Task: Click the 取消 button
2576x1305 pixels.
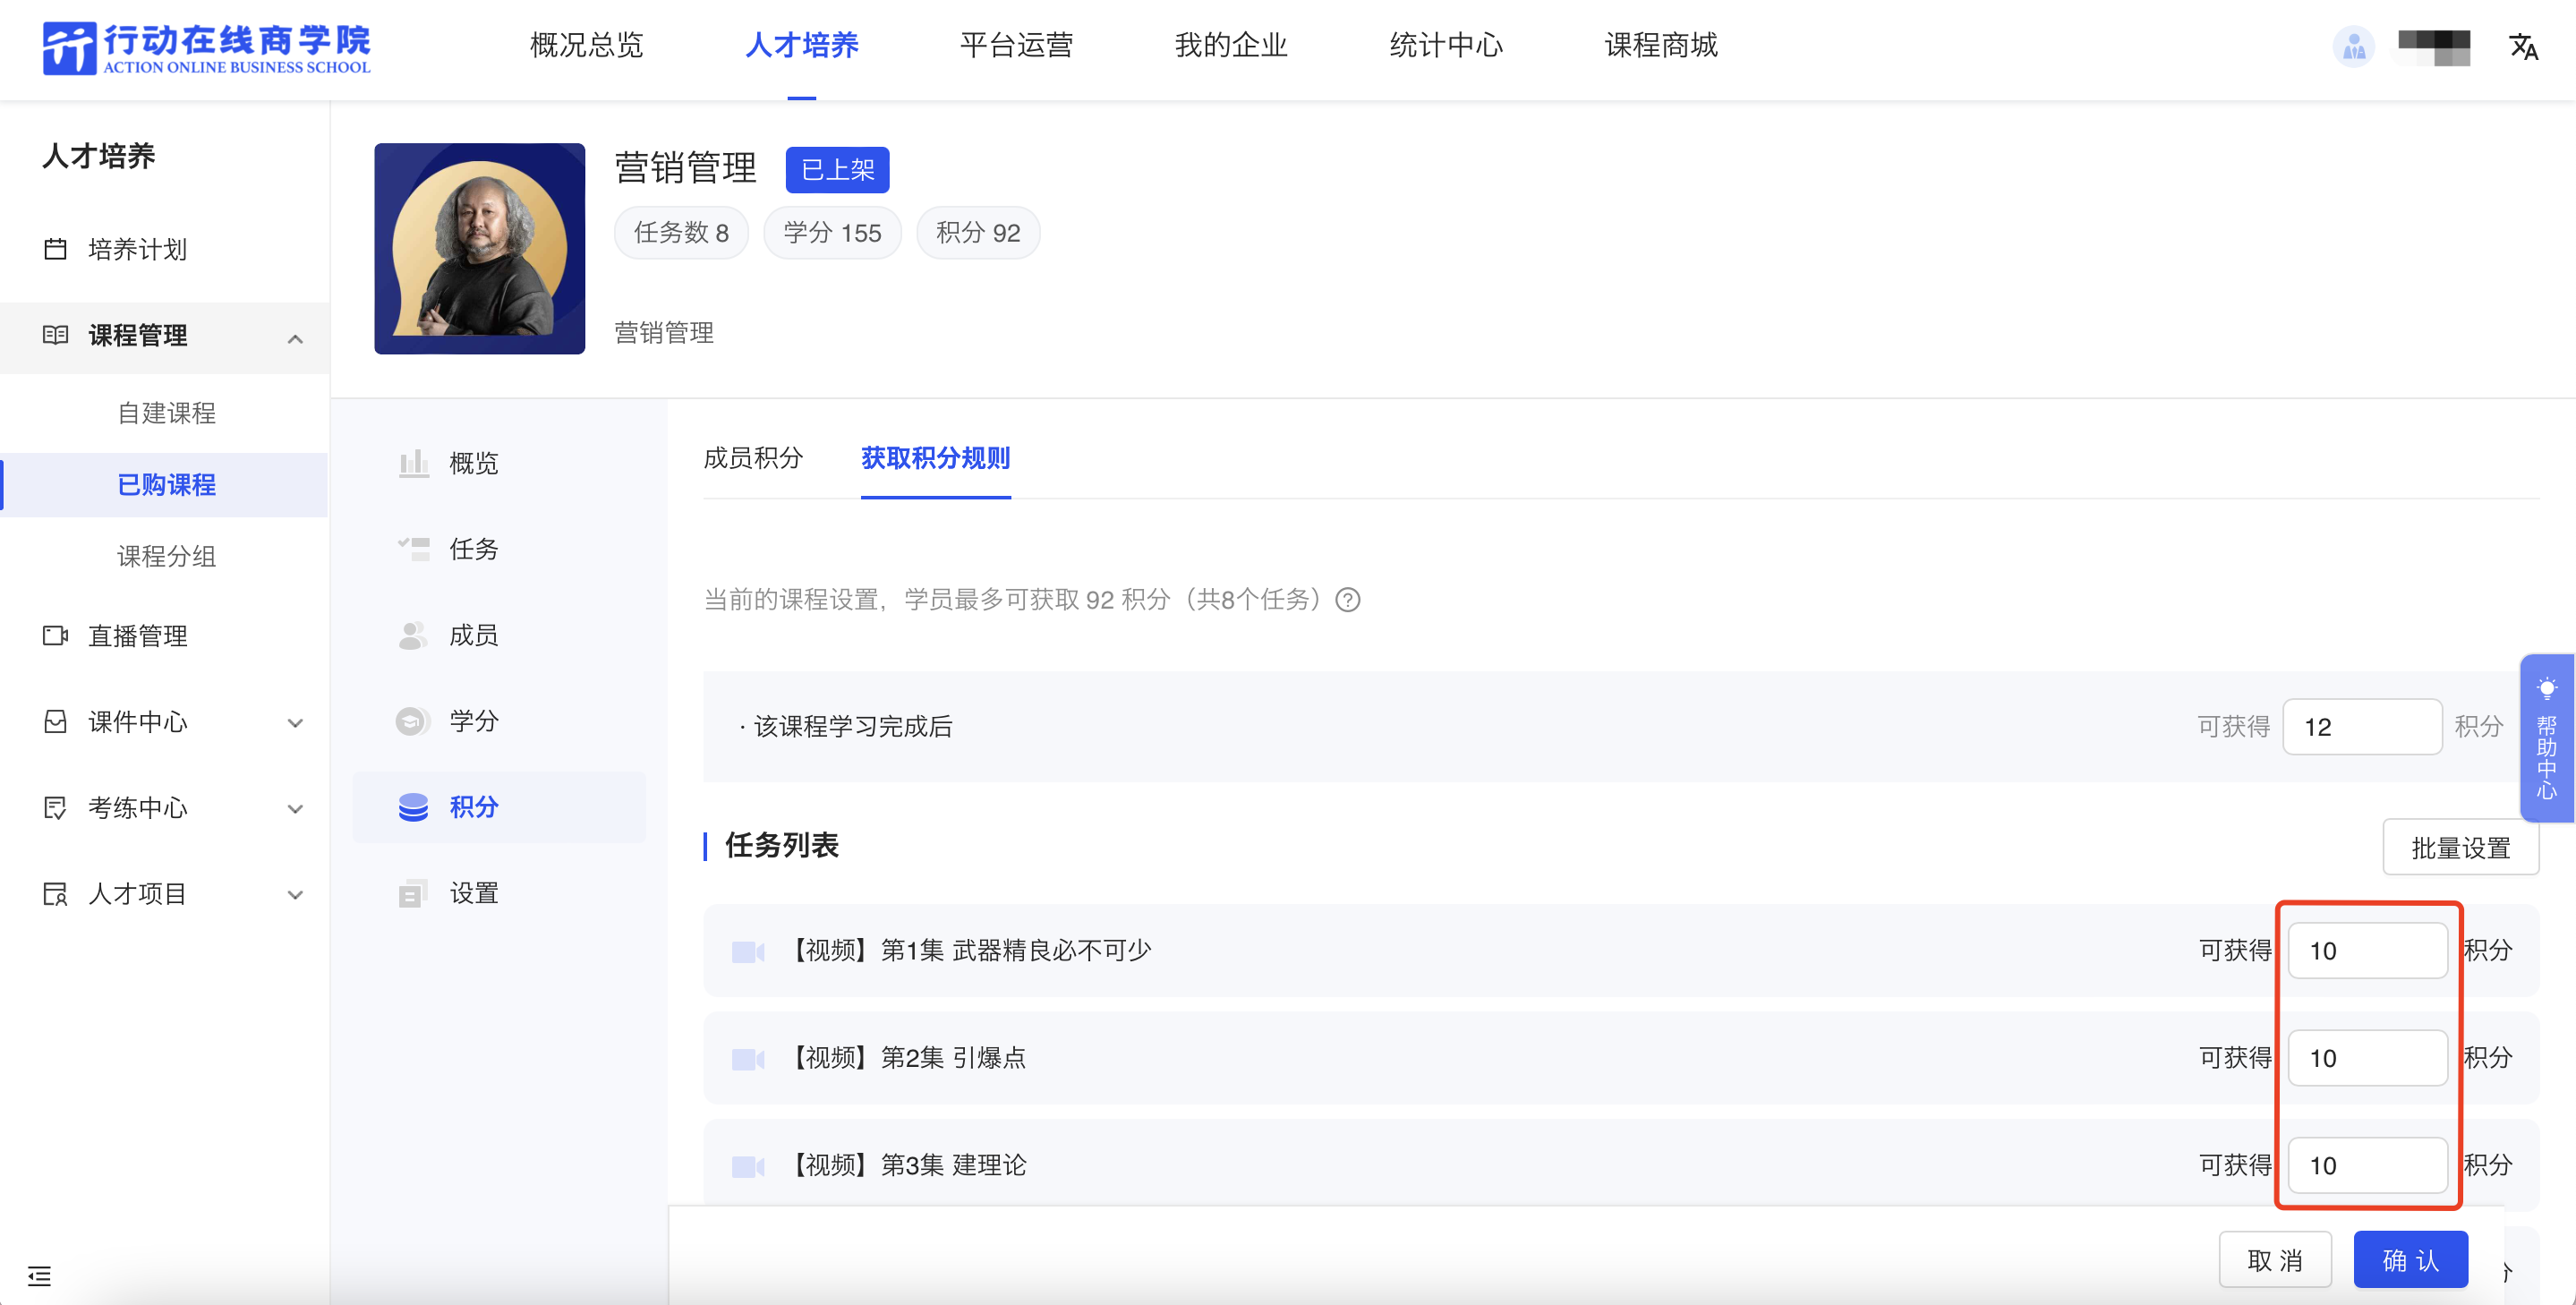Action: pos(2275,1260)
